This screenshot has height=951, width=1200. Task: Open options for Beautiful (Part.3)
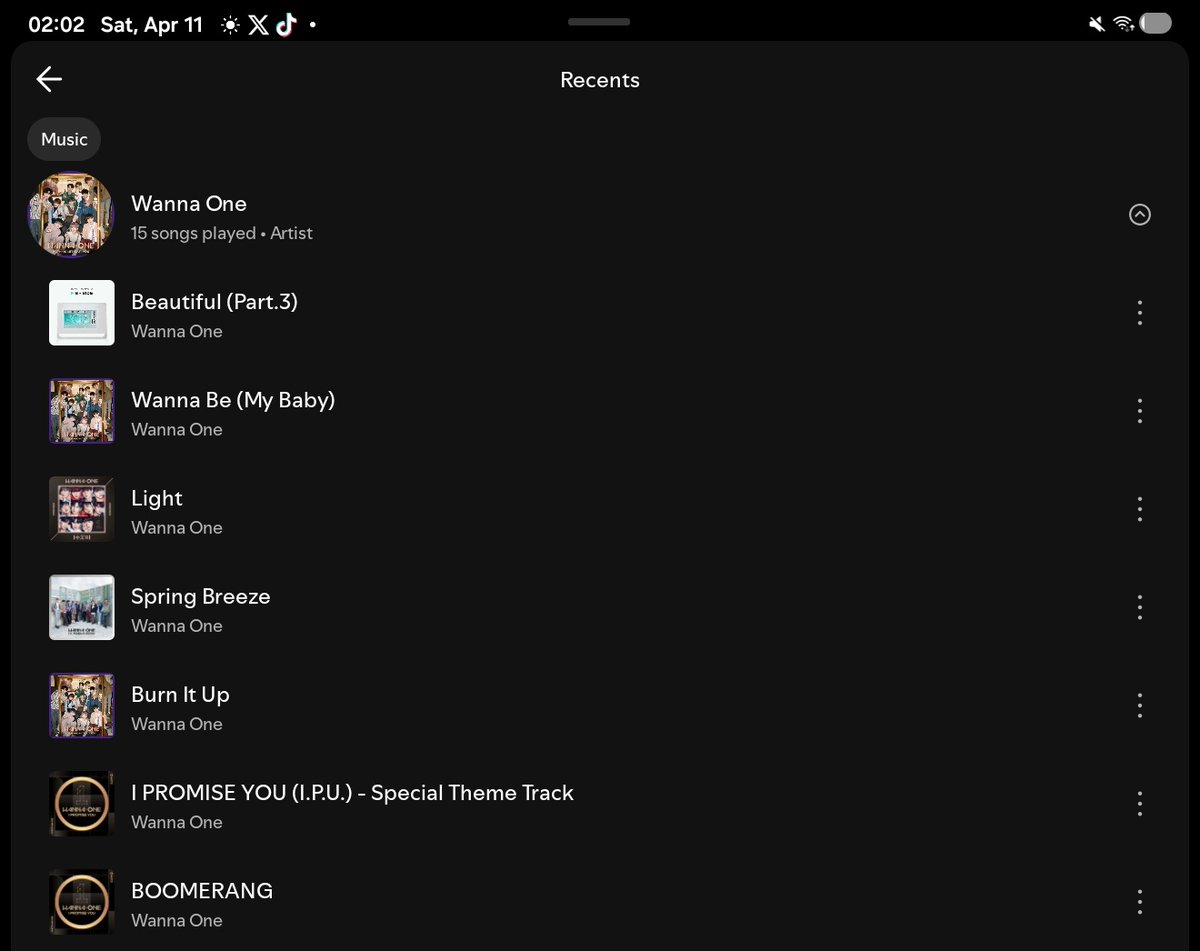(x=1139, y=313)
